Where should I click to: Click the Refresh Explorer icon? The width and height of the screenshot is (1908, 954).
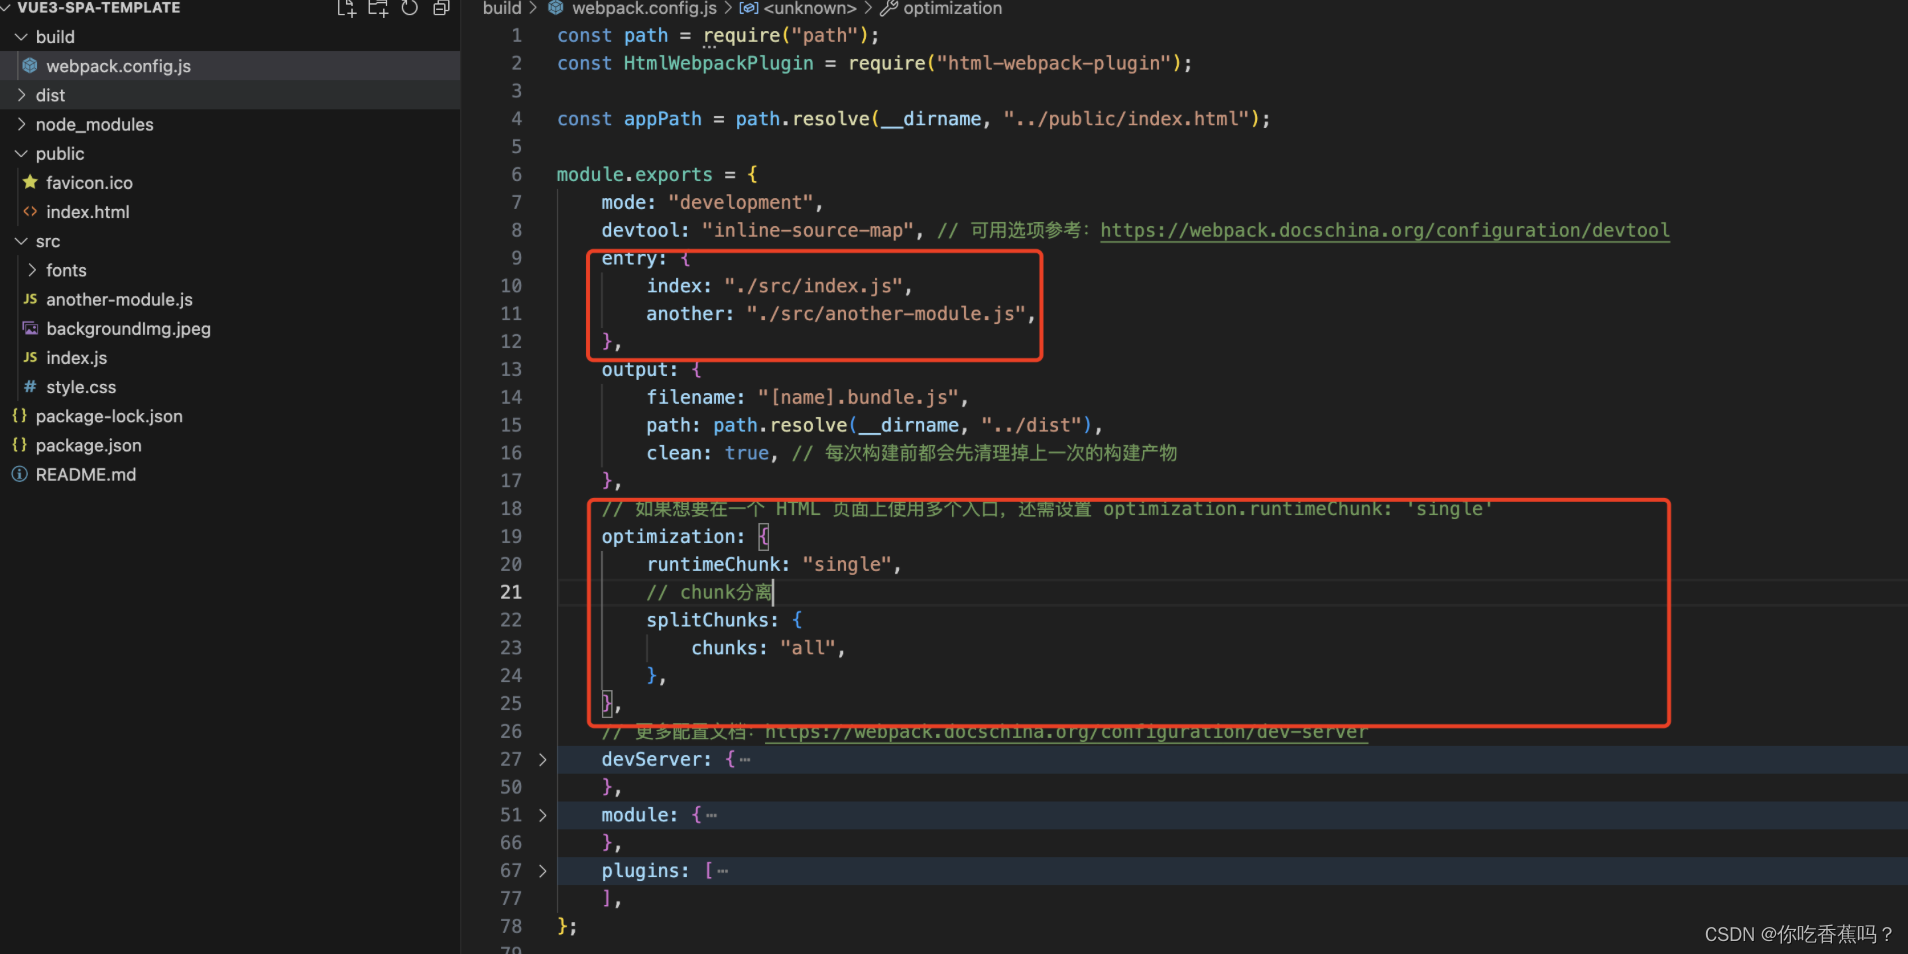coord(410,8)
